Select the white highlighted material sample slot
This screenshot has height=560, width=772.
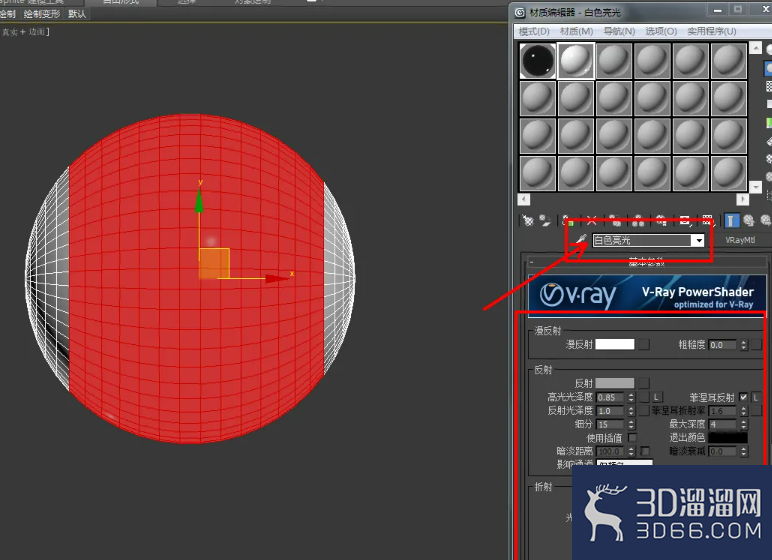(576, 61)
